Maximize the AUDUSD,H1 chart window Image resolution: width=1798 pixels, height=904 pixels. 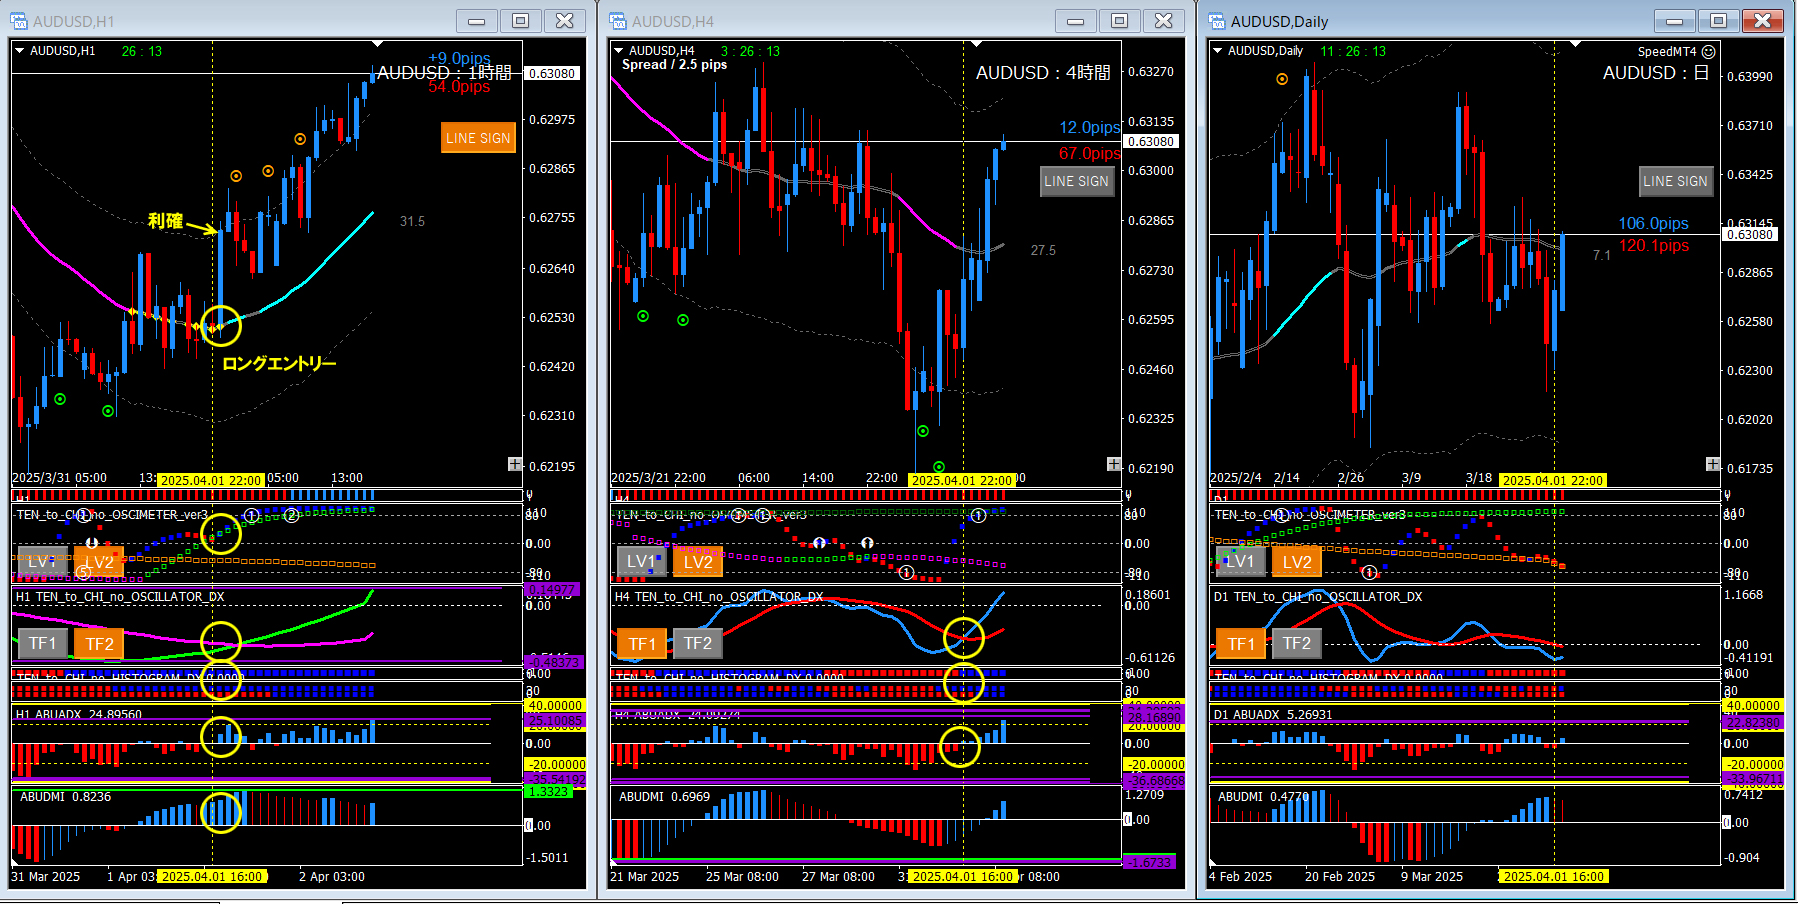click(x=521, y=21)
